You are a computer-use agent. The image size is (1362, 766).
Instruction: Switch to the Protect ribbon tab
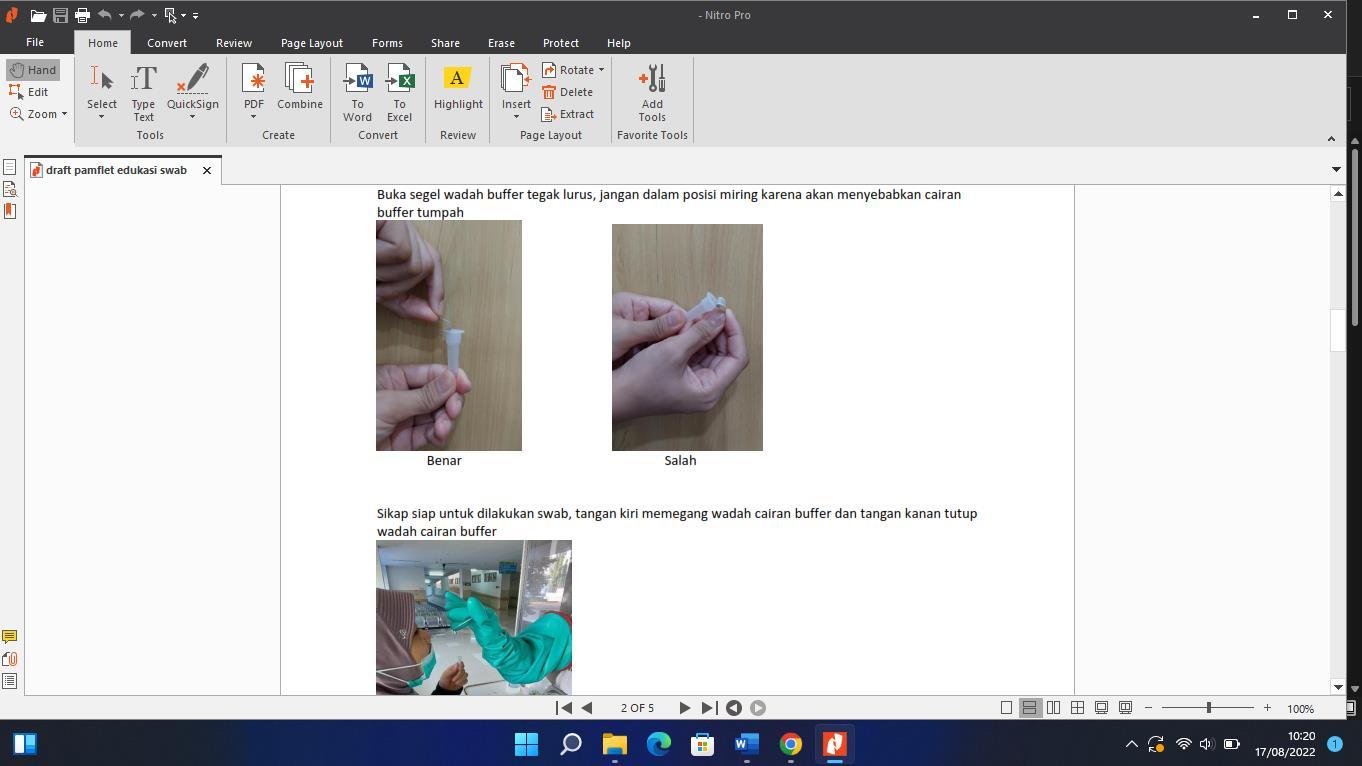point(561,43)
